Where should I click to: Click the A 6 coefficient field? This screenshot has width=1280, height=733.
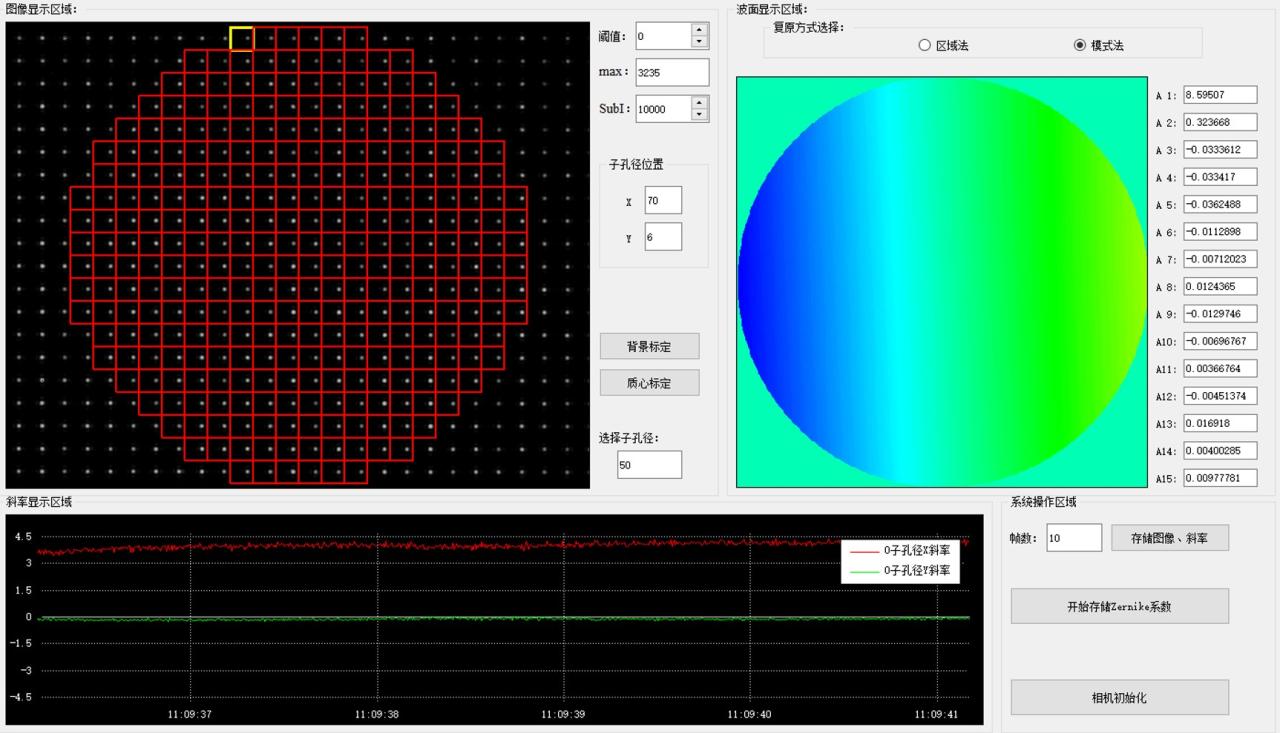point(1219,231)
